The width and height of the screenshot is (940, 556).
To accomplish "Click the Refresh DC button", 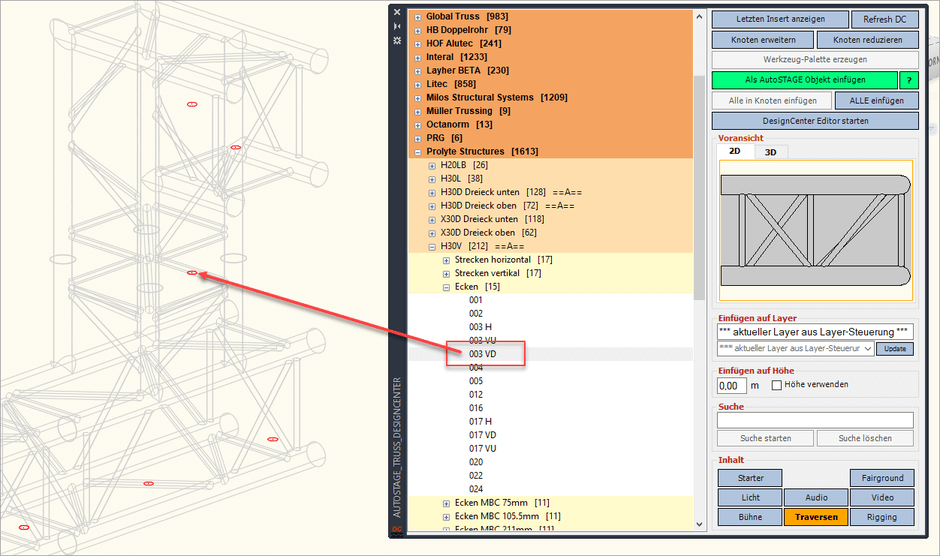I will [x=884, y=19].
